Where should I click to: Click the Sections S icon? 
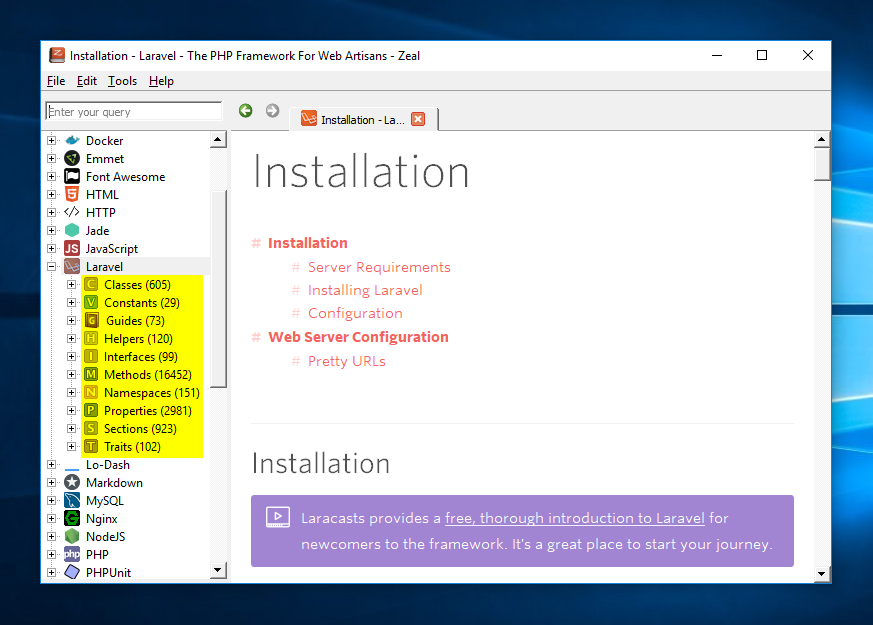pyautogui.click(x=91, y=428)
